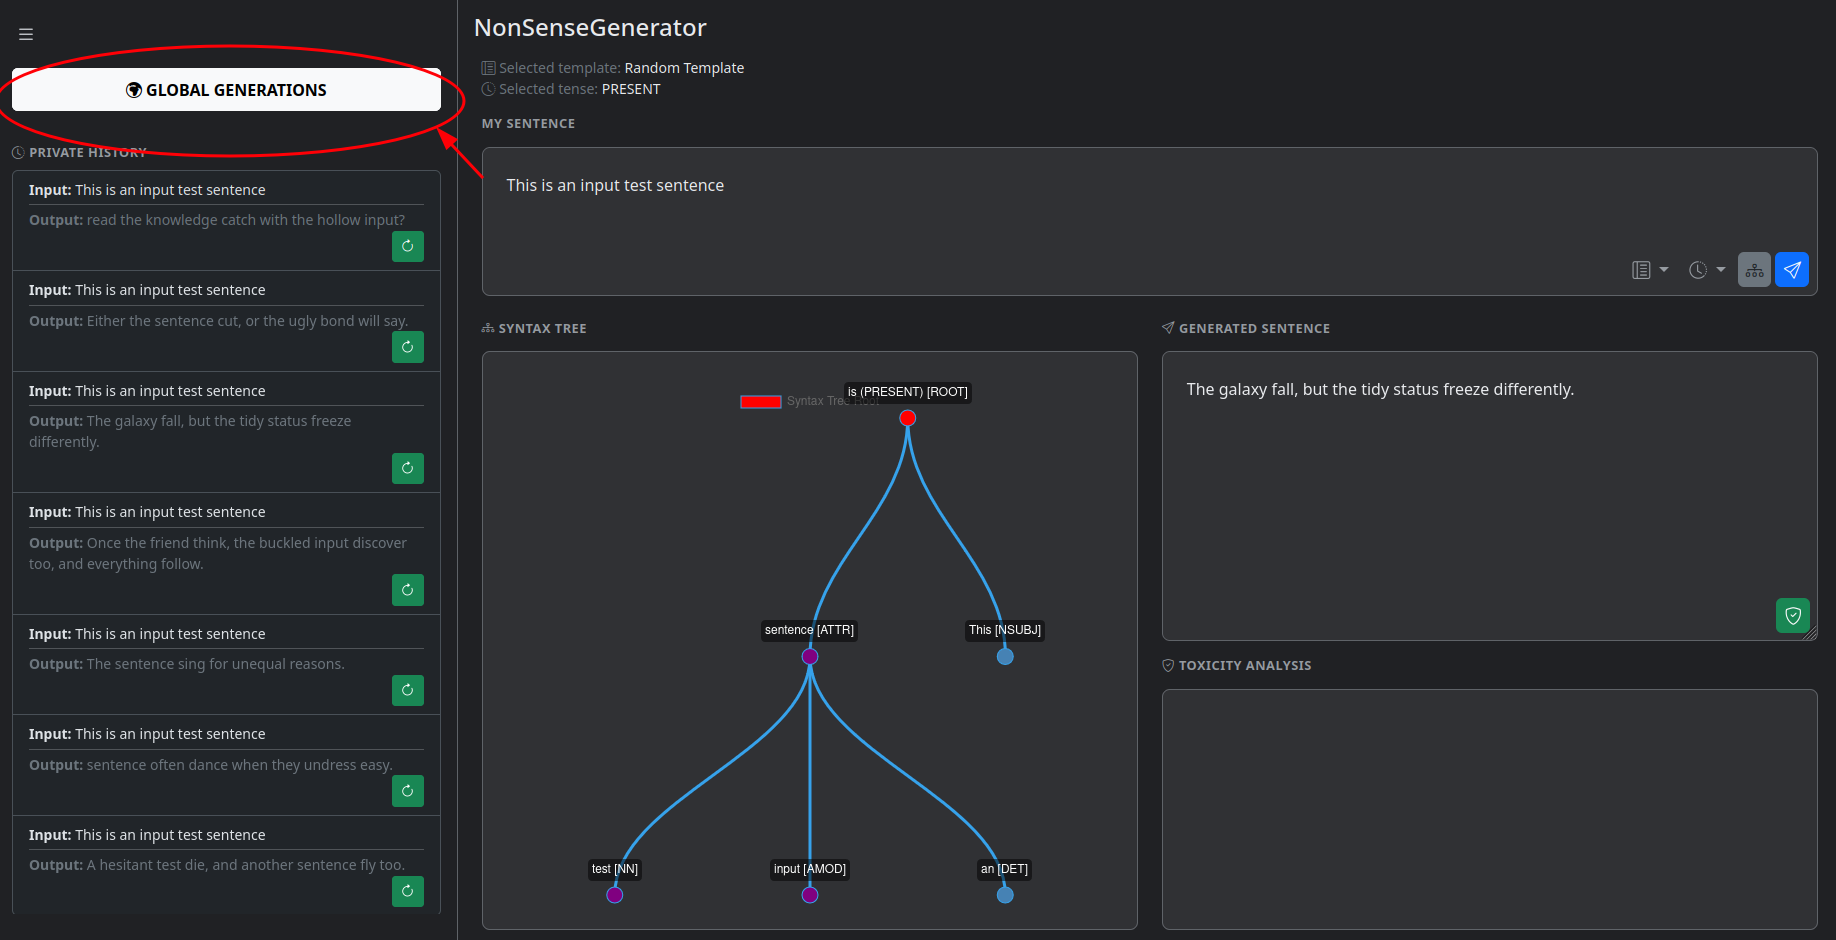Image resolution: width=1836 pixels, height=940 pixels.
Task: Regenerate the 'sentence sing for unequal reasons' output
Action: click(x=407, y=690)
